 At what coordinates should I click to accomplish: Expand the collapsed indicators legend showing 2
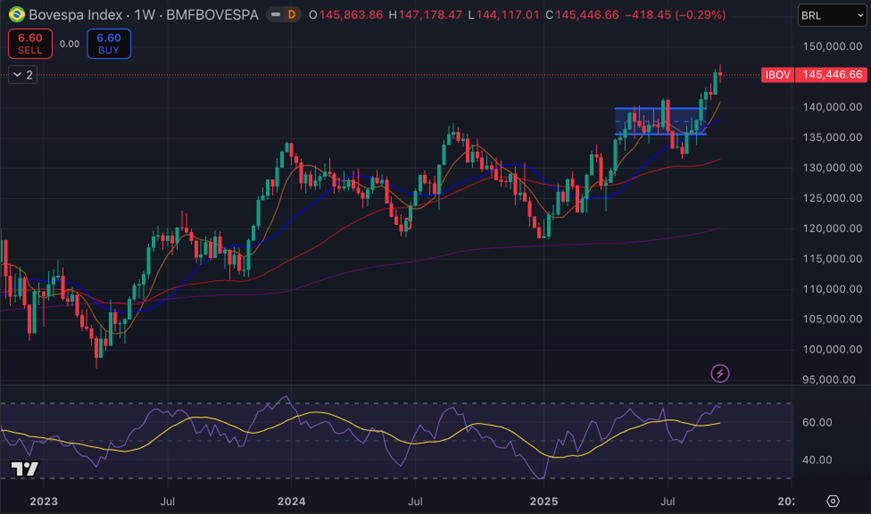[23, 75]
